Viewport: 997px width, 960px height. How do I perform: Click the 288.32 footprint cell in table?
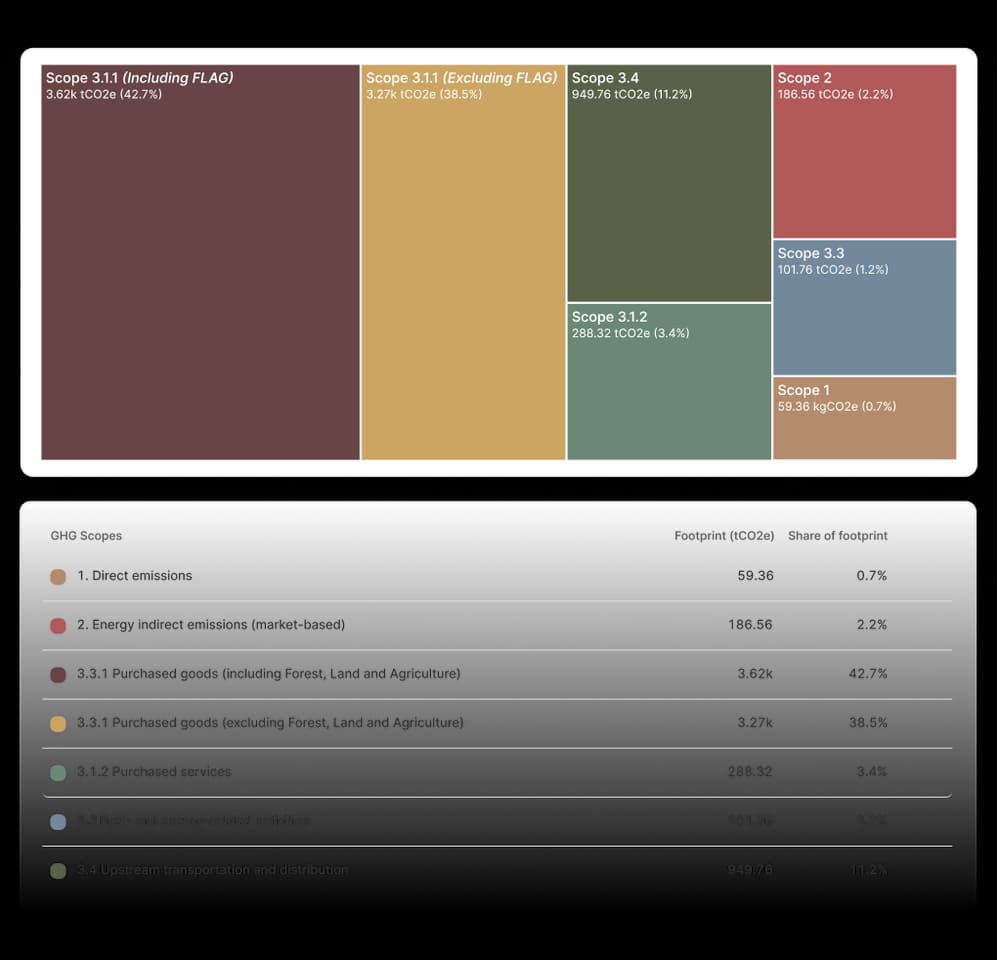pos(750,771)
